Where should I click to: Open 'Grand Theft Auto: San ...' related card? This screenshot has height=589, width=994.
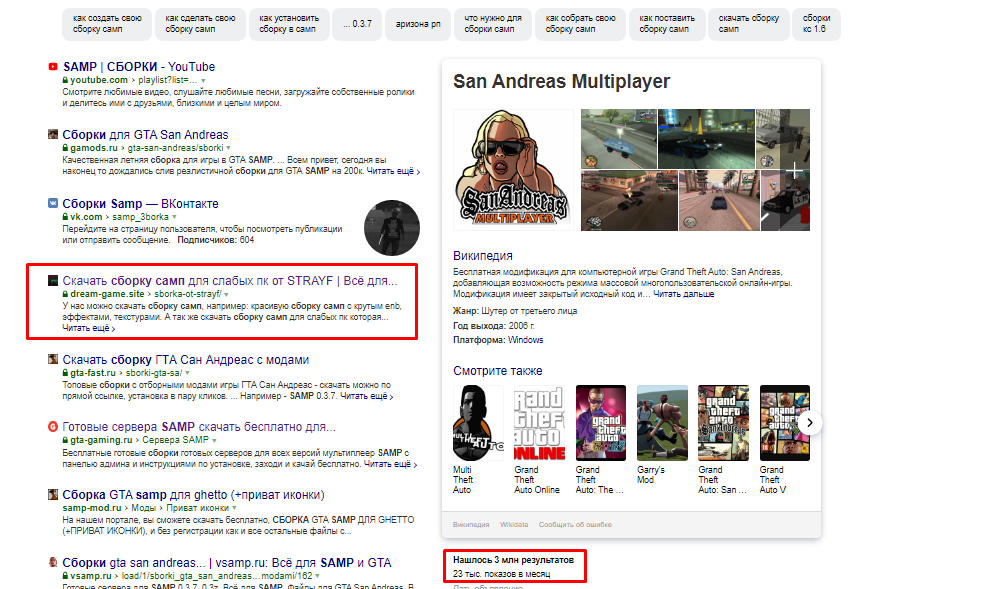723,440
